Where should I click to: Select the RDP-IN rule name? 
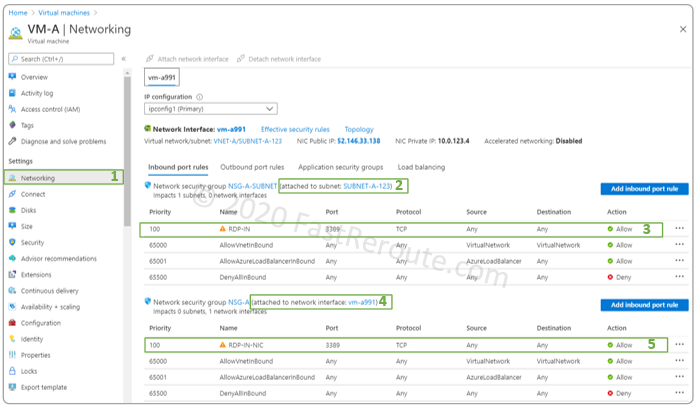[x=239, y=229]
